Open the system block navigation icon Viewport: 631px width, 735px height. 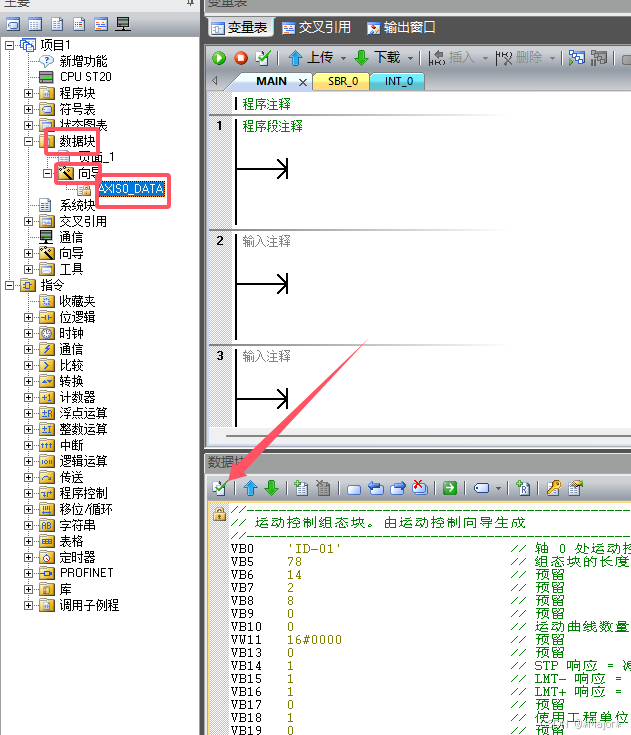(79, 24)
